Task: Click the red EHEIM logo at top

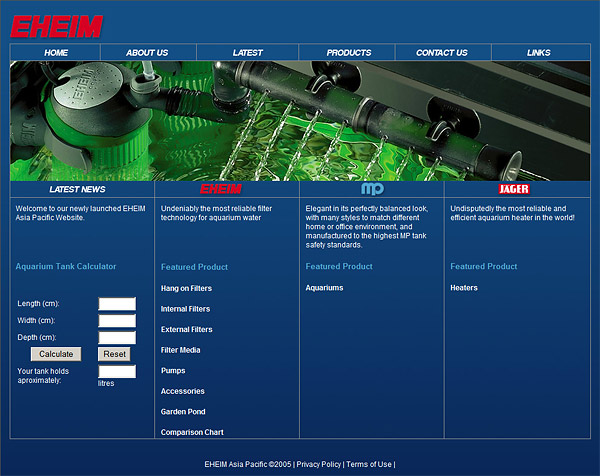Action: [57, 27]
